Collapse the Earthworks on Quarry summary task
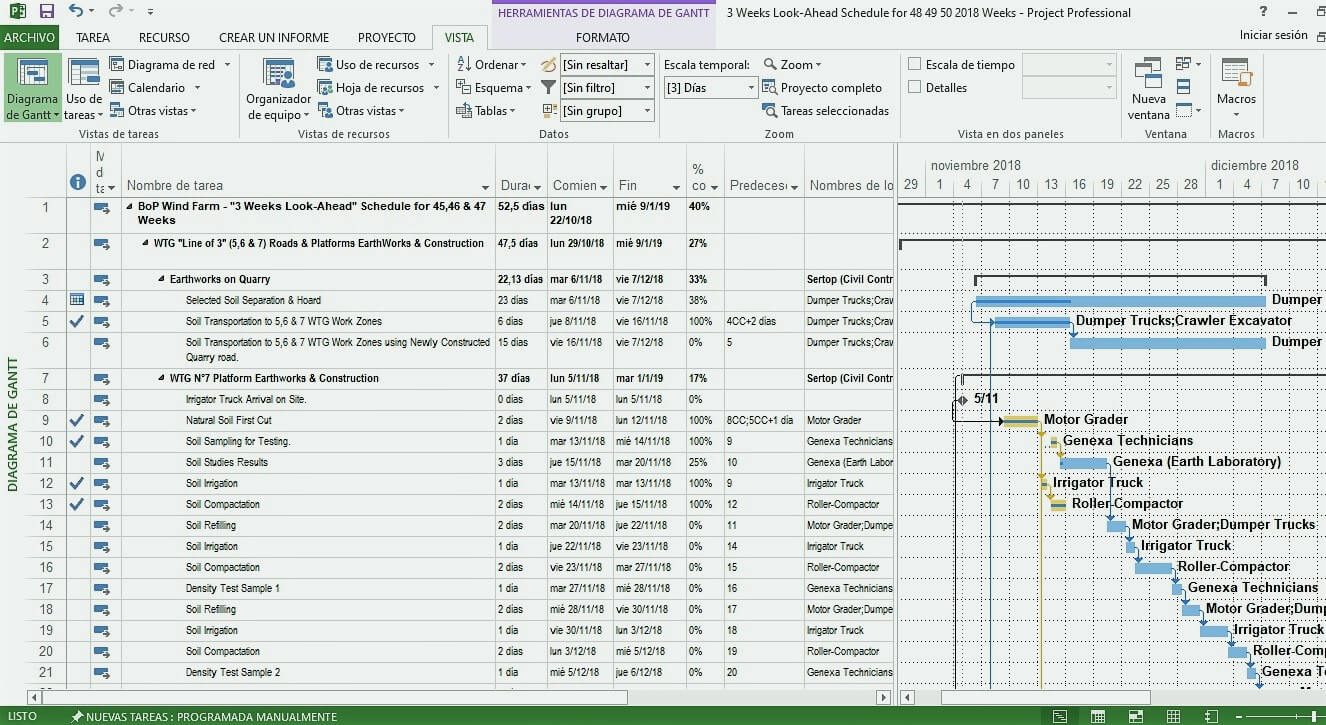This screenshot has height=725, width=1326. pyautogui.click(x=162, y=280)
